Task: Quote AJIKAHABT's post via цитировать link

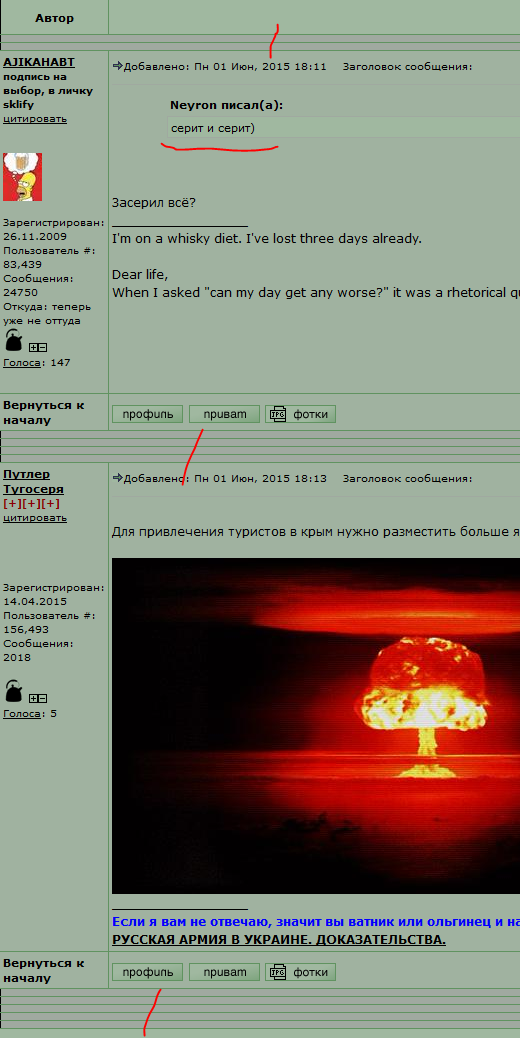Action: point(35,119)
